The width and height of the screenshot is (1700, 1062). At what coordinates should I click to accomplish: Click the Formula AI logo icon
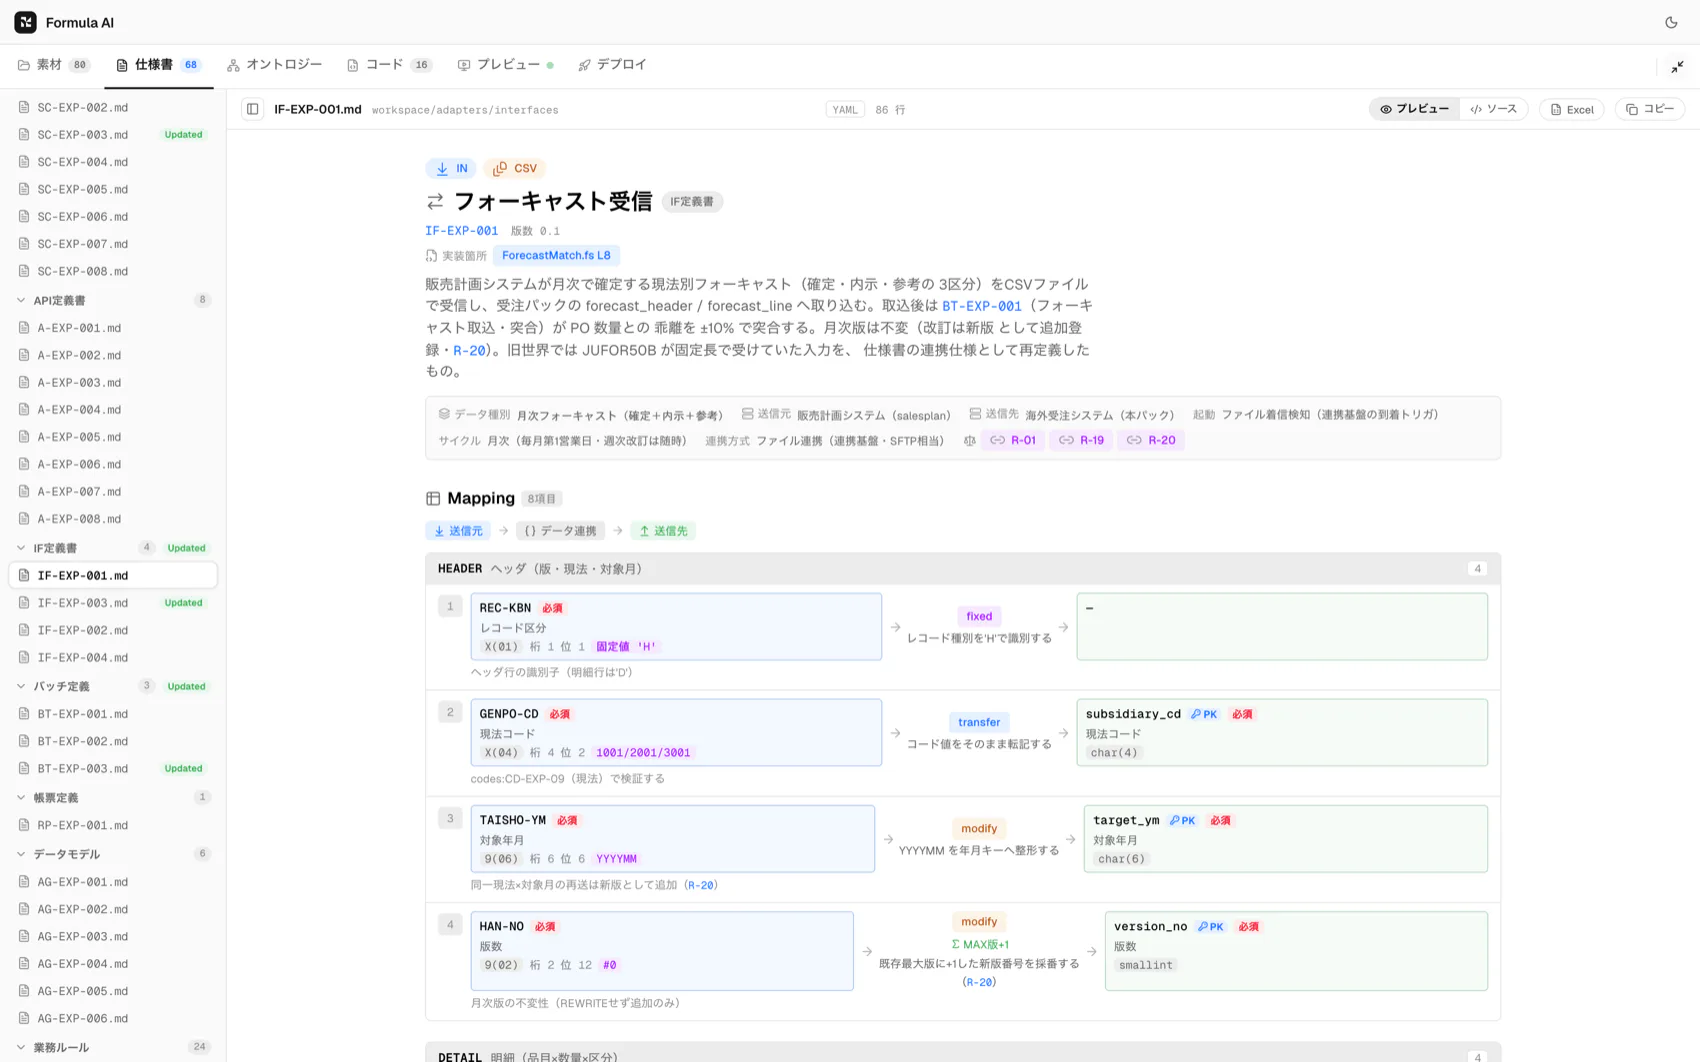(25, 22)
